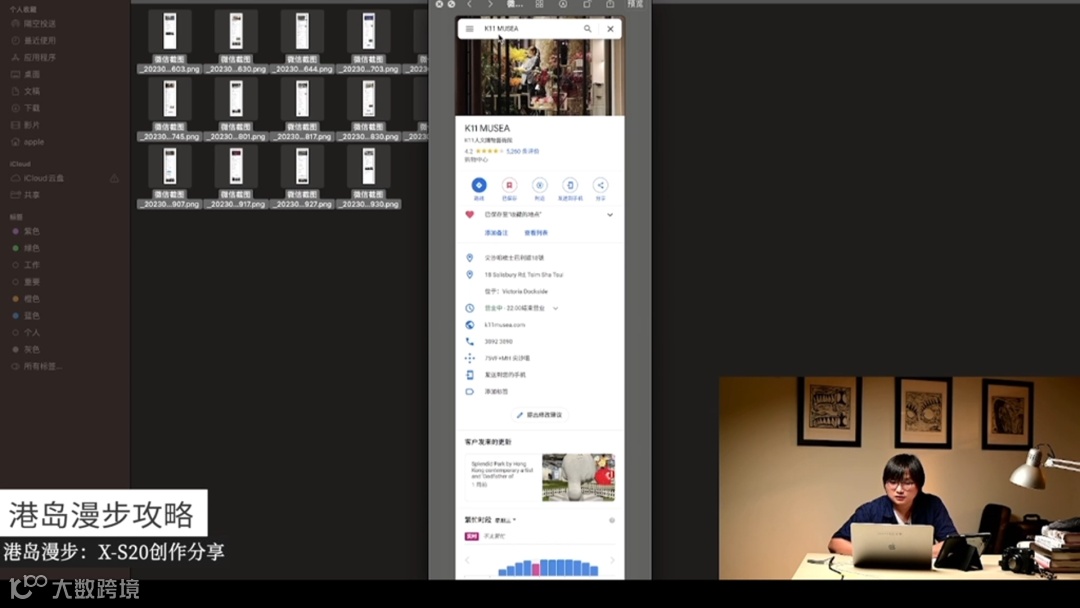
Task: Click the Add note link under saved list
Action: point(496,233)
